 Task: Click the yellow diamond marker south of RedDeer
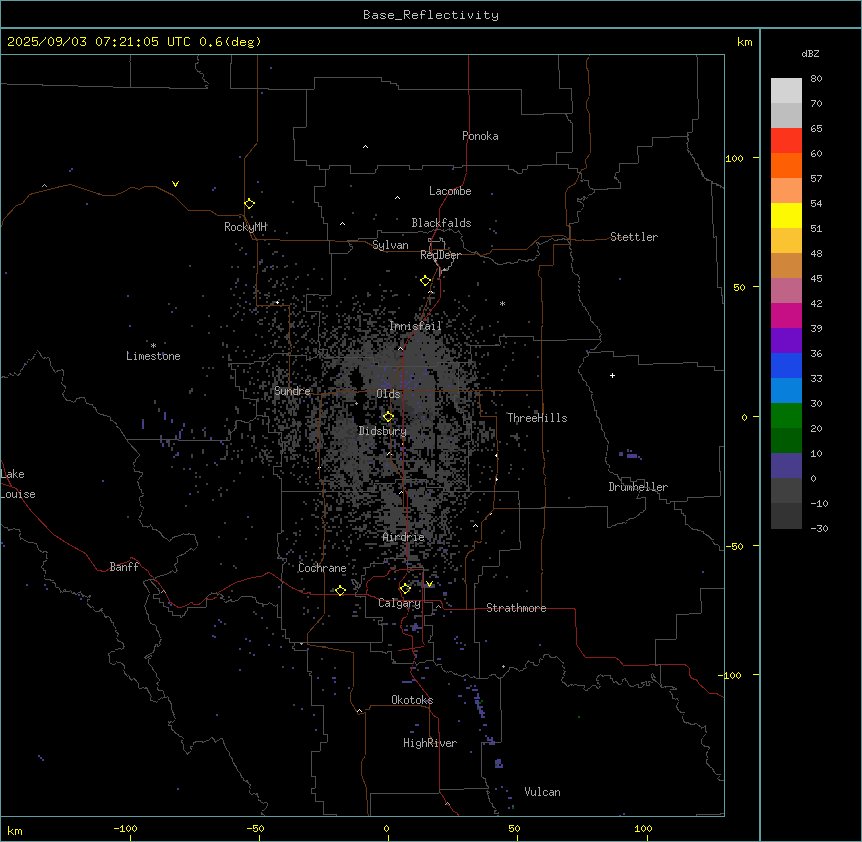click(425, 280)
